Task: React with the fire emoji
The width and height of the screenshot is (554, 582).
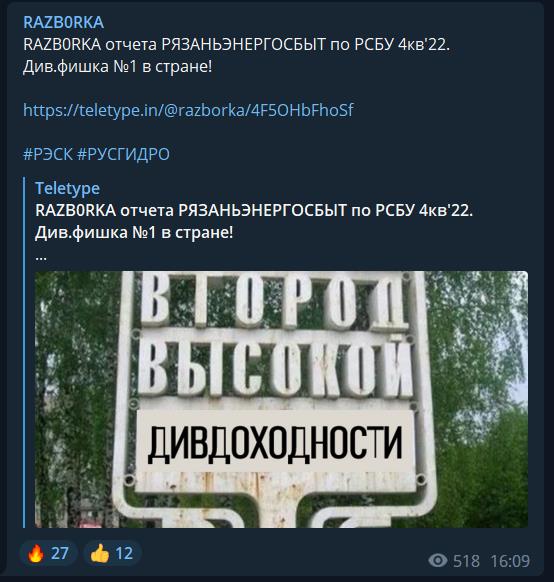Action: pos(49,553)
